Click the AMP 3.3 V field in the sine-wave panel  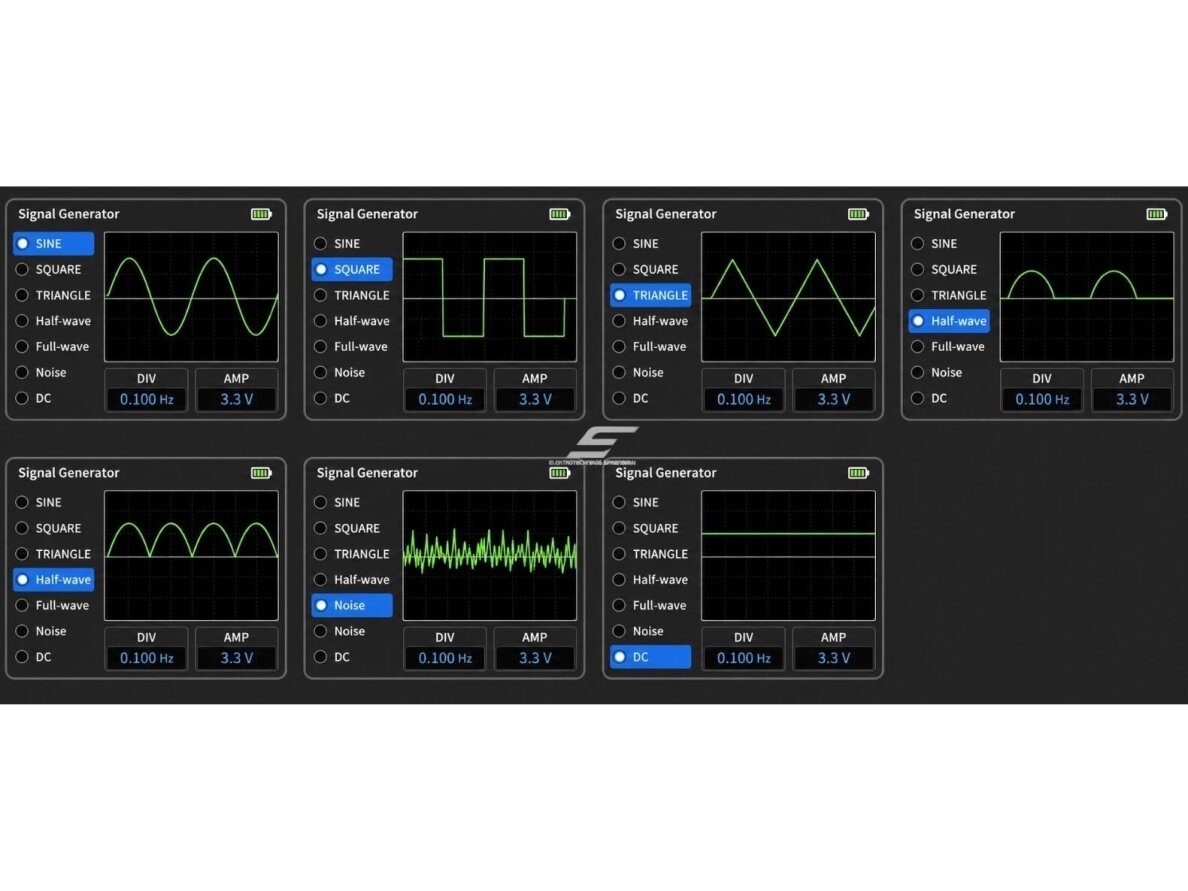pos(236,399)
